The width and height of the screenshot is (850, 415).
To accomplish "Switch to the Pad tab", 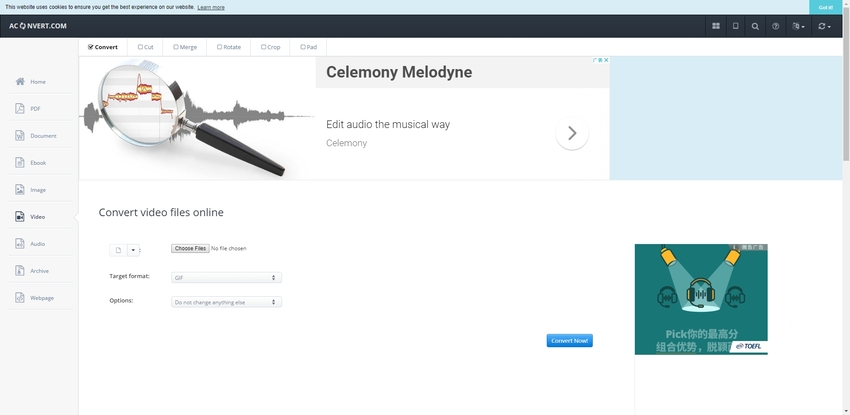I will pyautogui.click(x=308, y=47).
